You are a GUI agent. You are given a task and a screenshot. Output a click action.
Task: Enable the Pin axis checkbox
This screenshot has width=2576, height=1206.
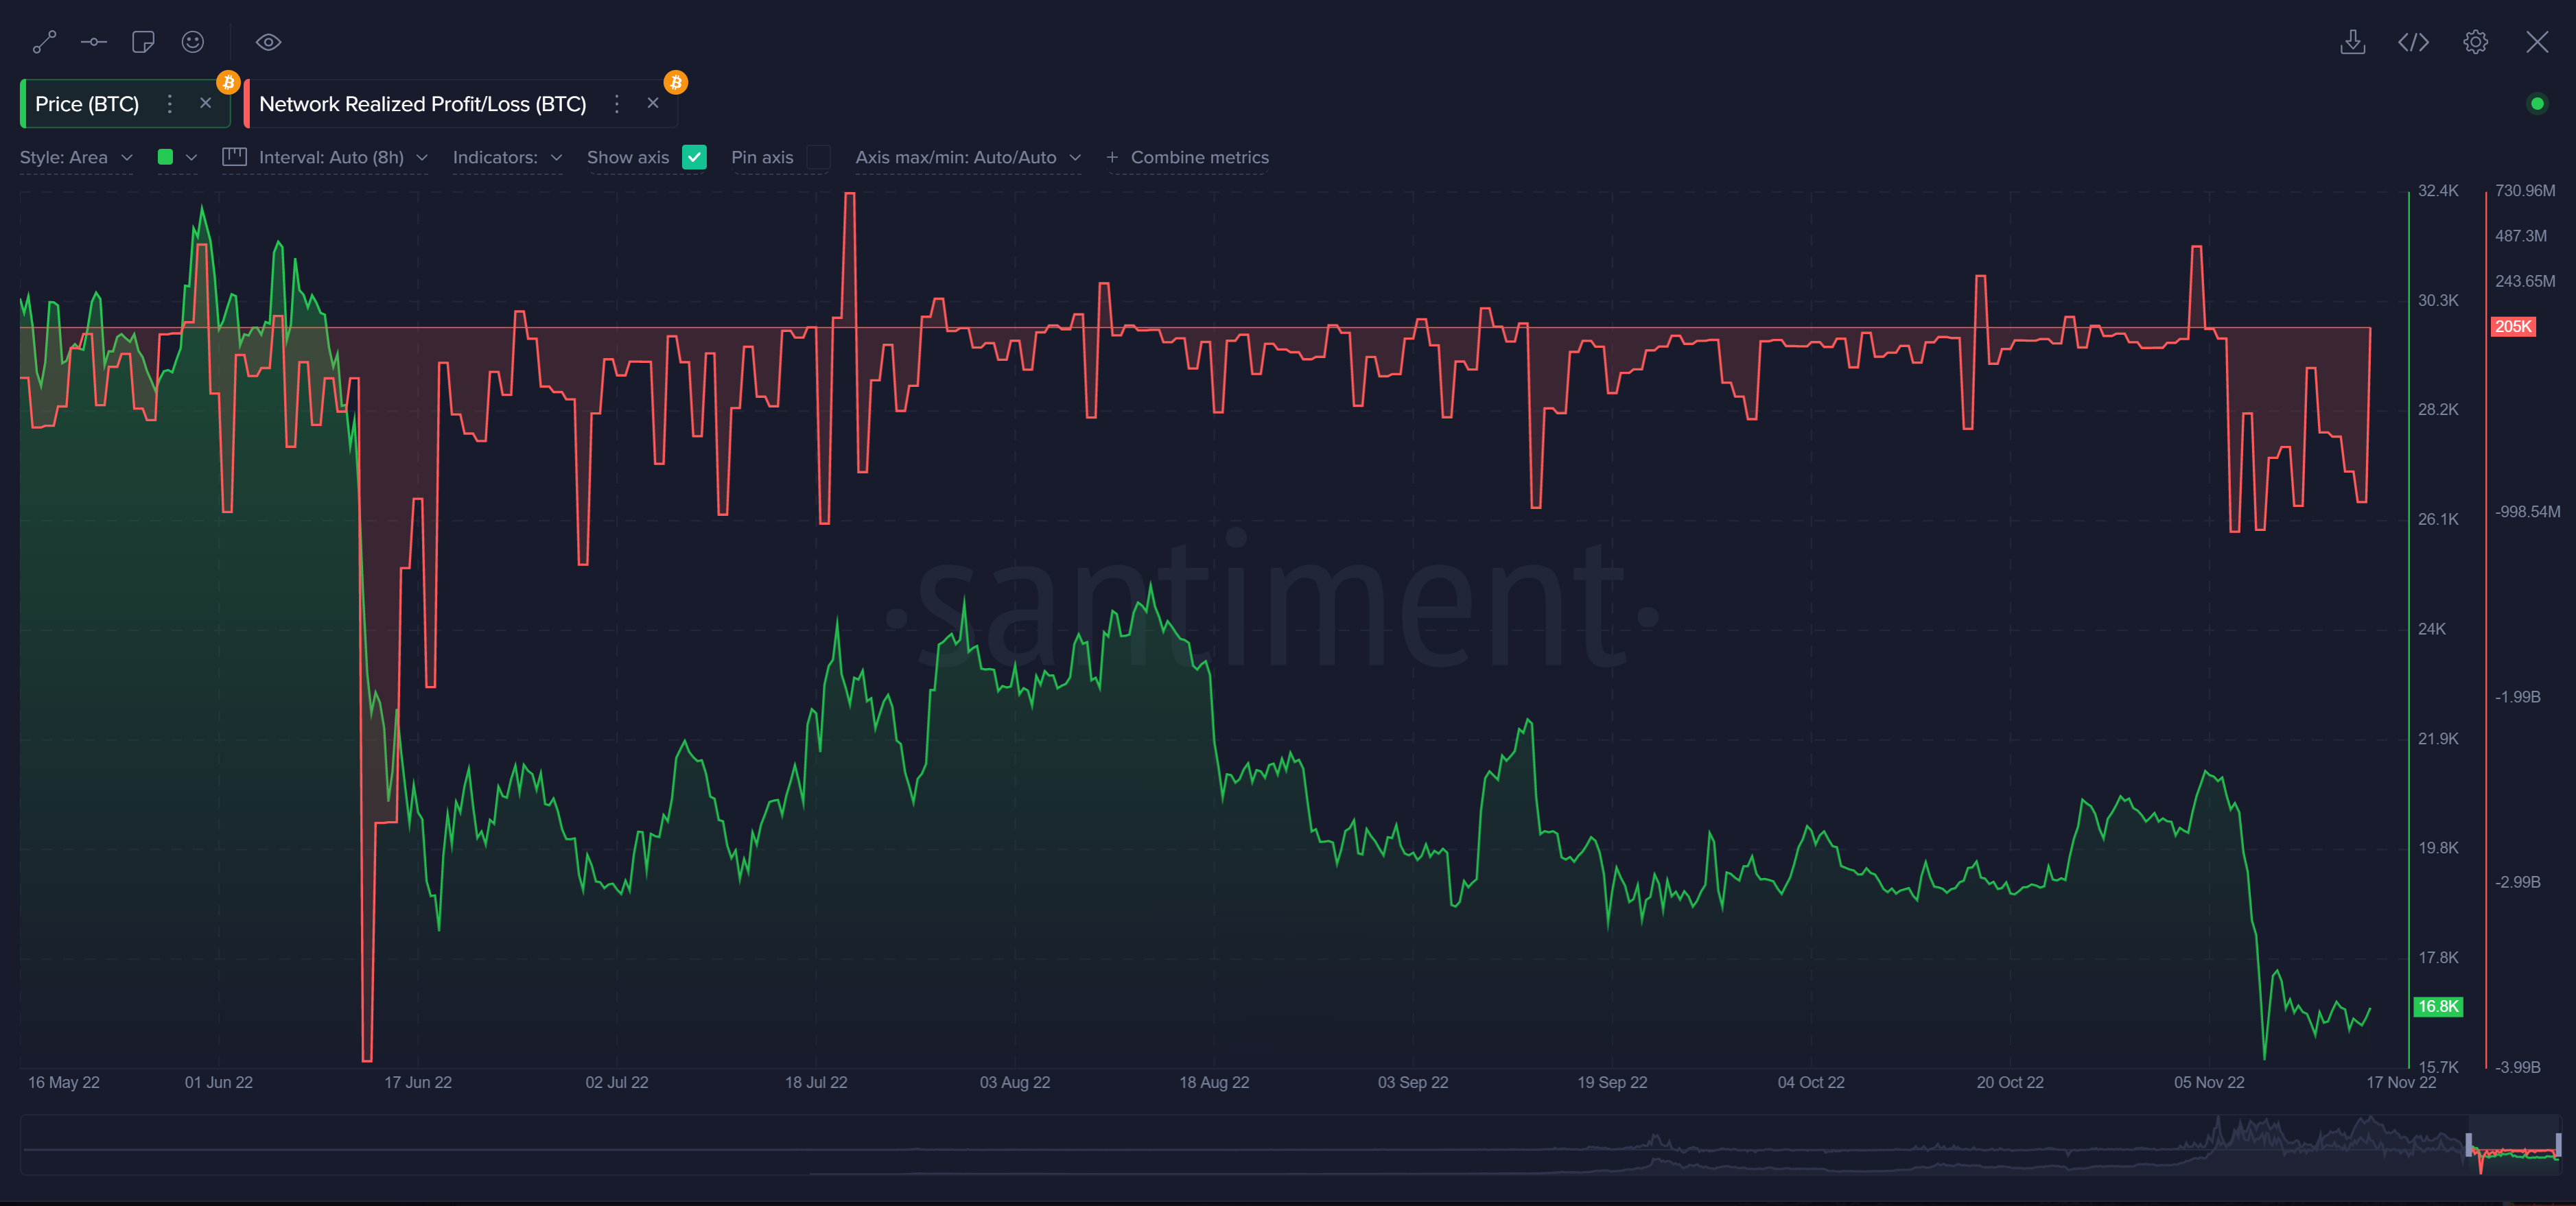coord(818,157)
